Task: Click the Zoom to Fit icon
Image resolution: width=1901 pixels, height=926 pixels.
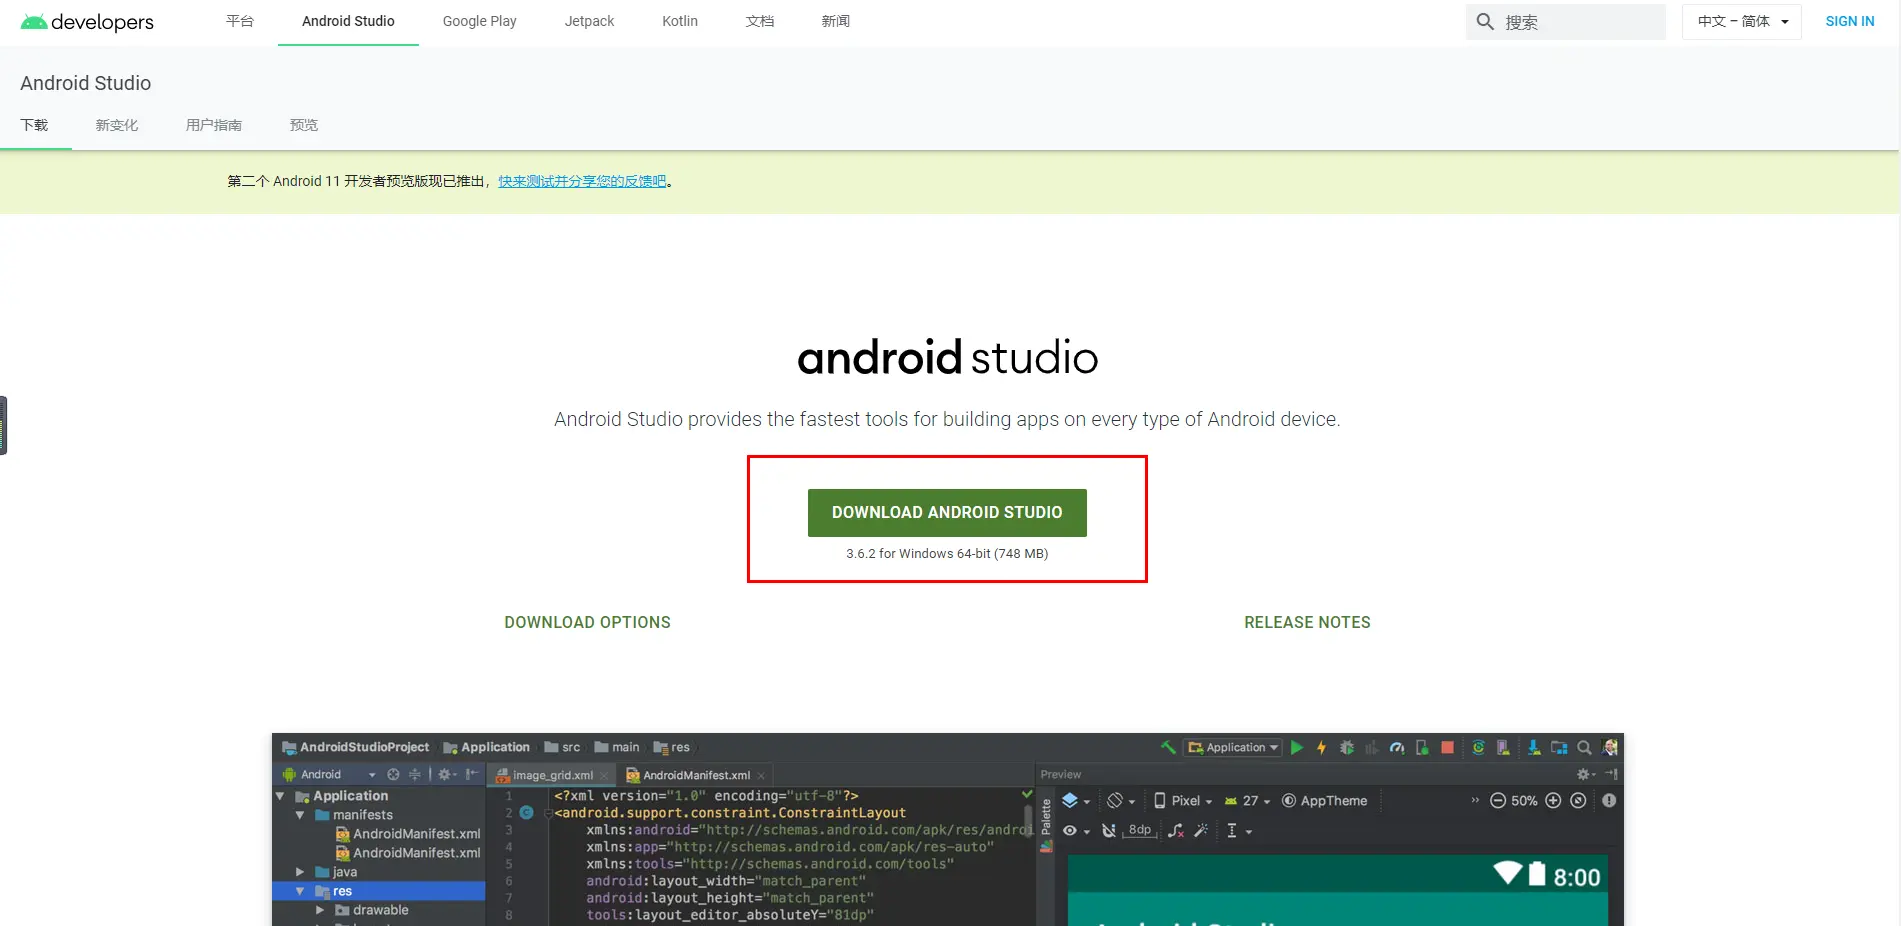Action: tap(1578, 800)
